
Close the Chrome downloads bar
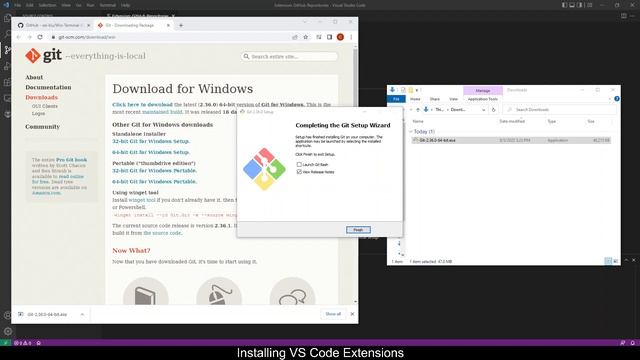pos(352,314)
